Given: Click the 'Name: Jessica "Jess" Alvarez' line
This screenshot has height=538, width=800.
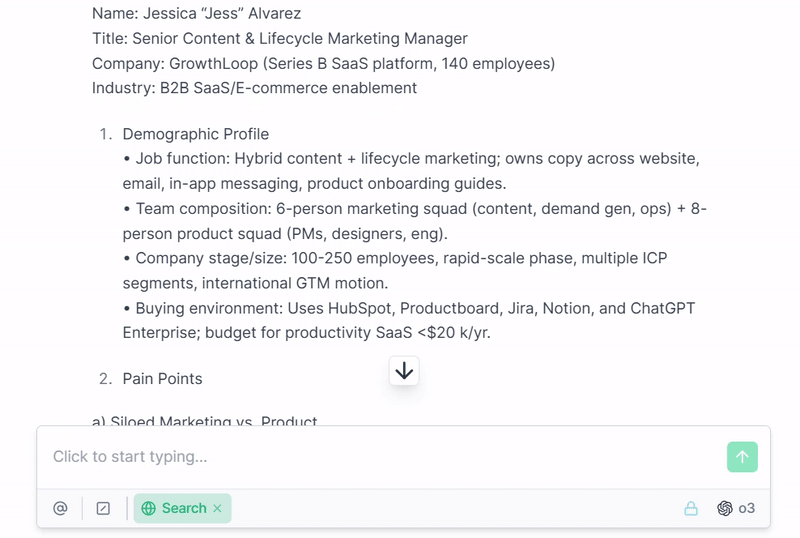Looking at the screenshot, I should coord(196,13).
